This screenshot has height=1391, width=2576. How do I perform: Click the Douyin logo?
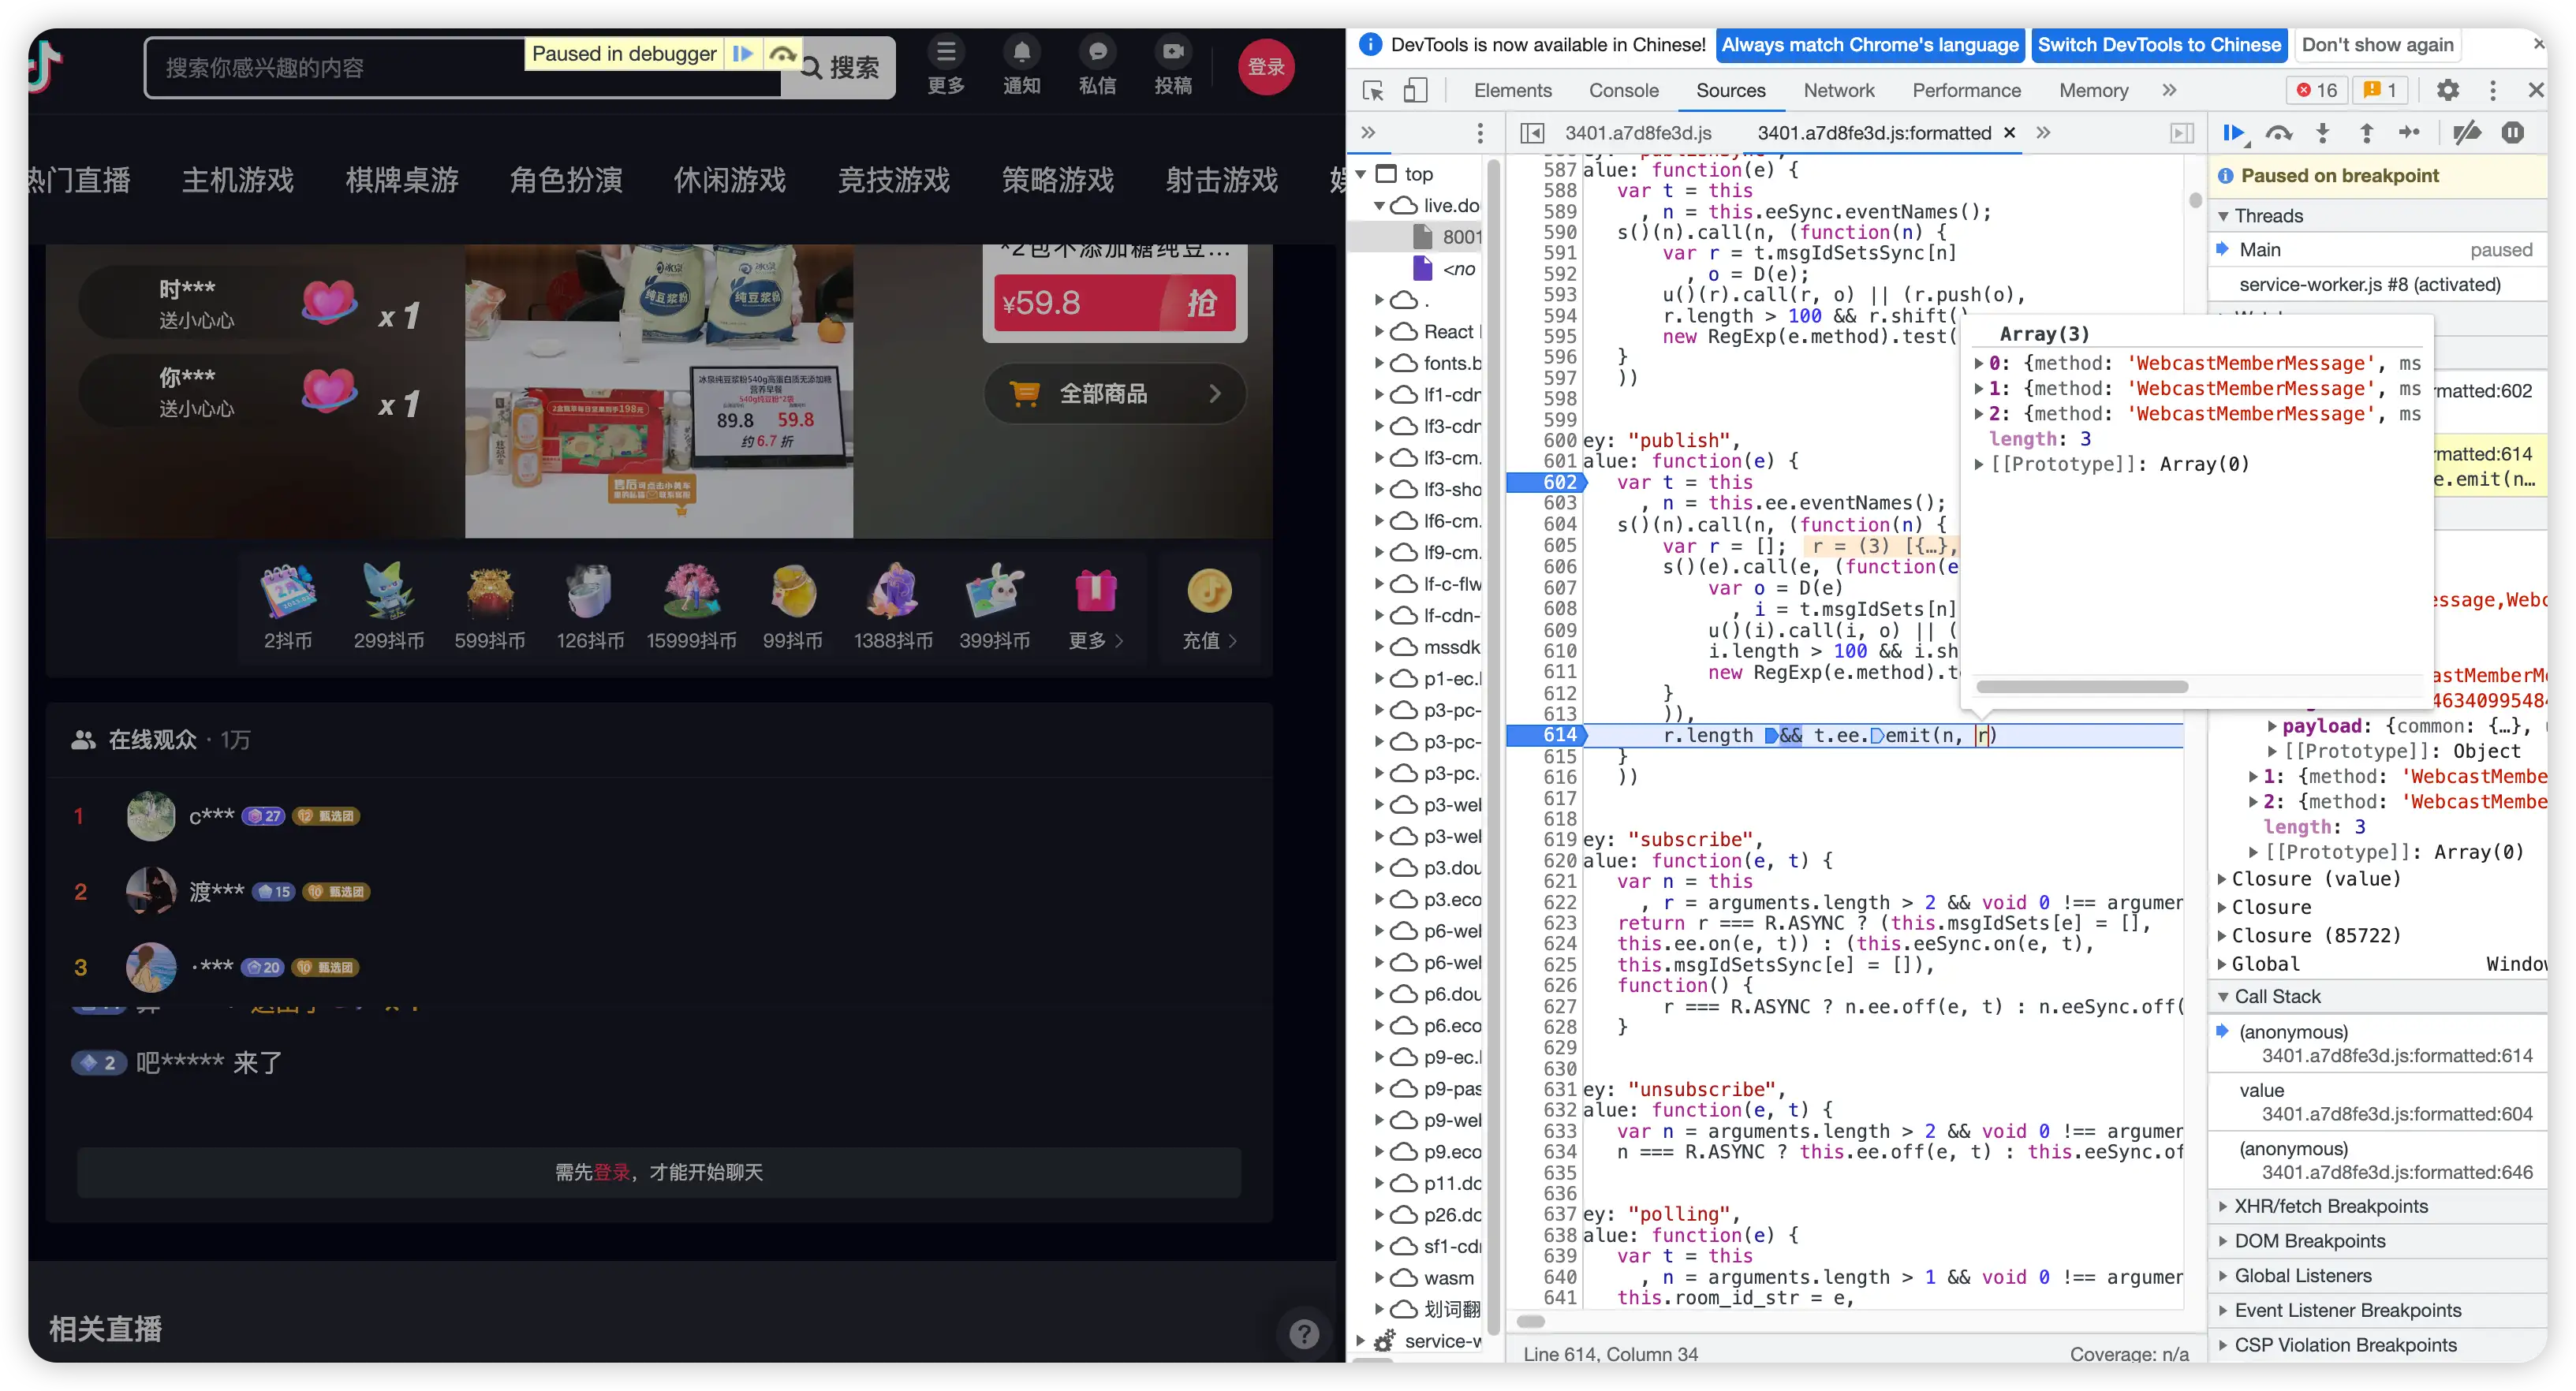(46, 68)
